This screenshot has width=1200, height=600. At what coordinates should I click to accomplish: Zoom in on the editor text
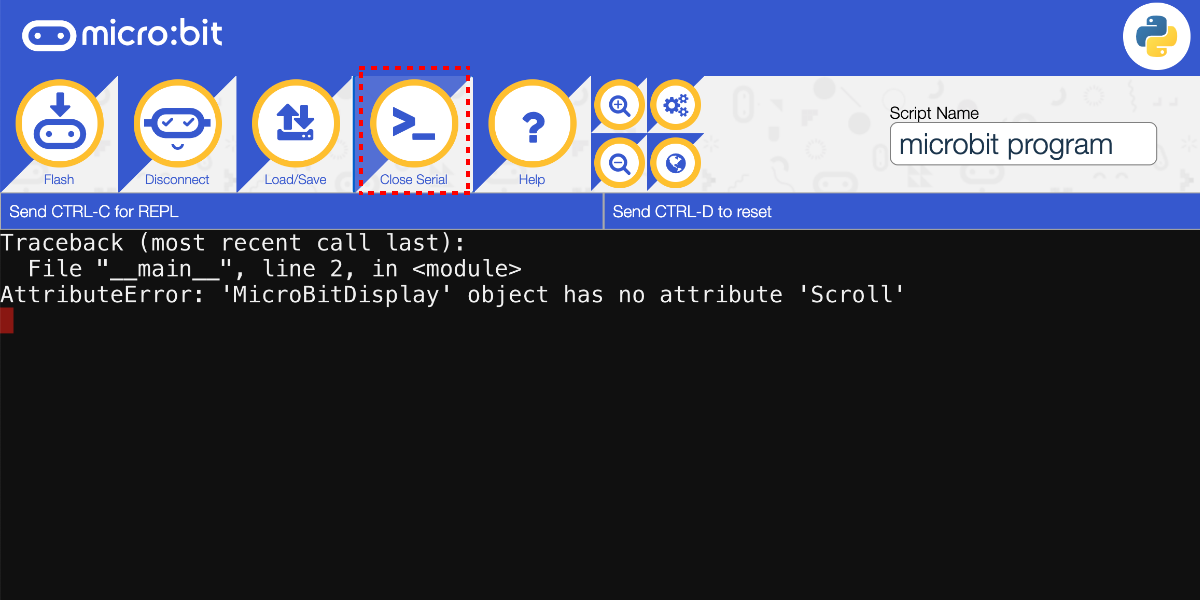coord(619,104)
